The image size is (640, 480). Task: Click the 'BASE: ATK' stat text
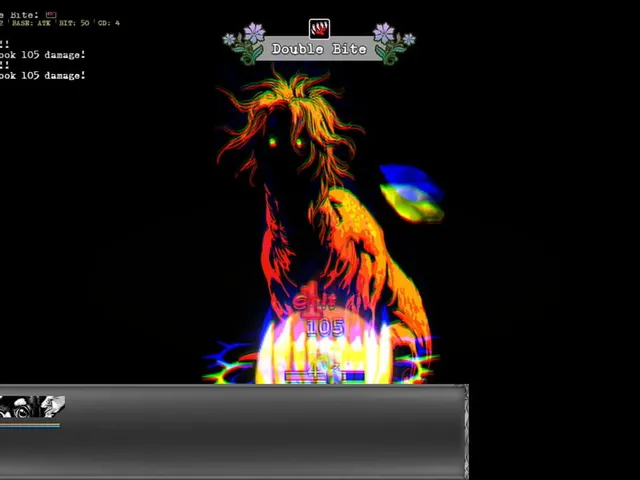pyautogui.click(x=31, y=23)
